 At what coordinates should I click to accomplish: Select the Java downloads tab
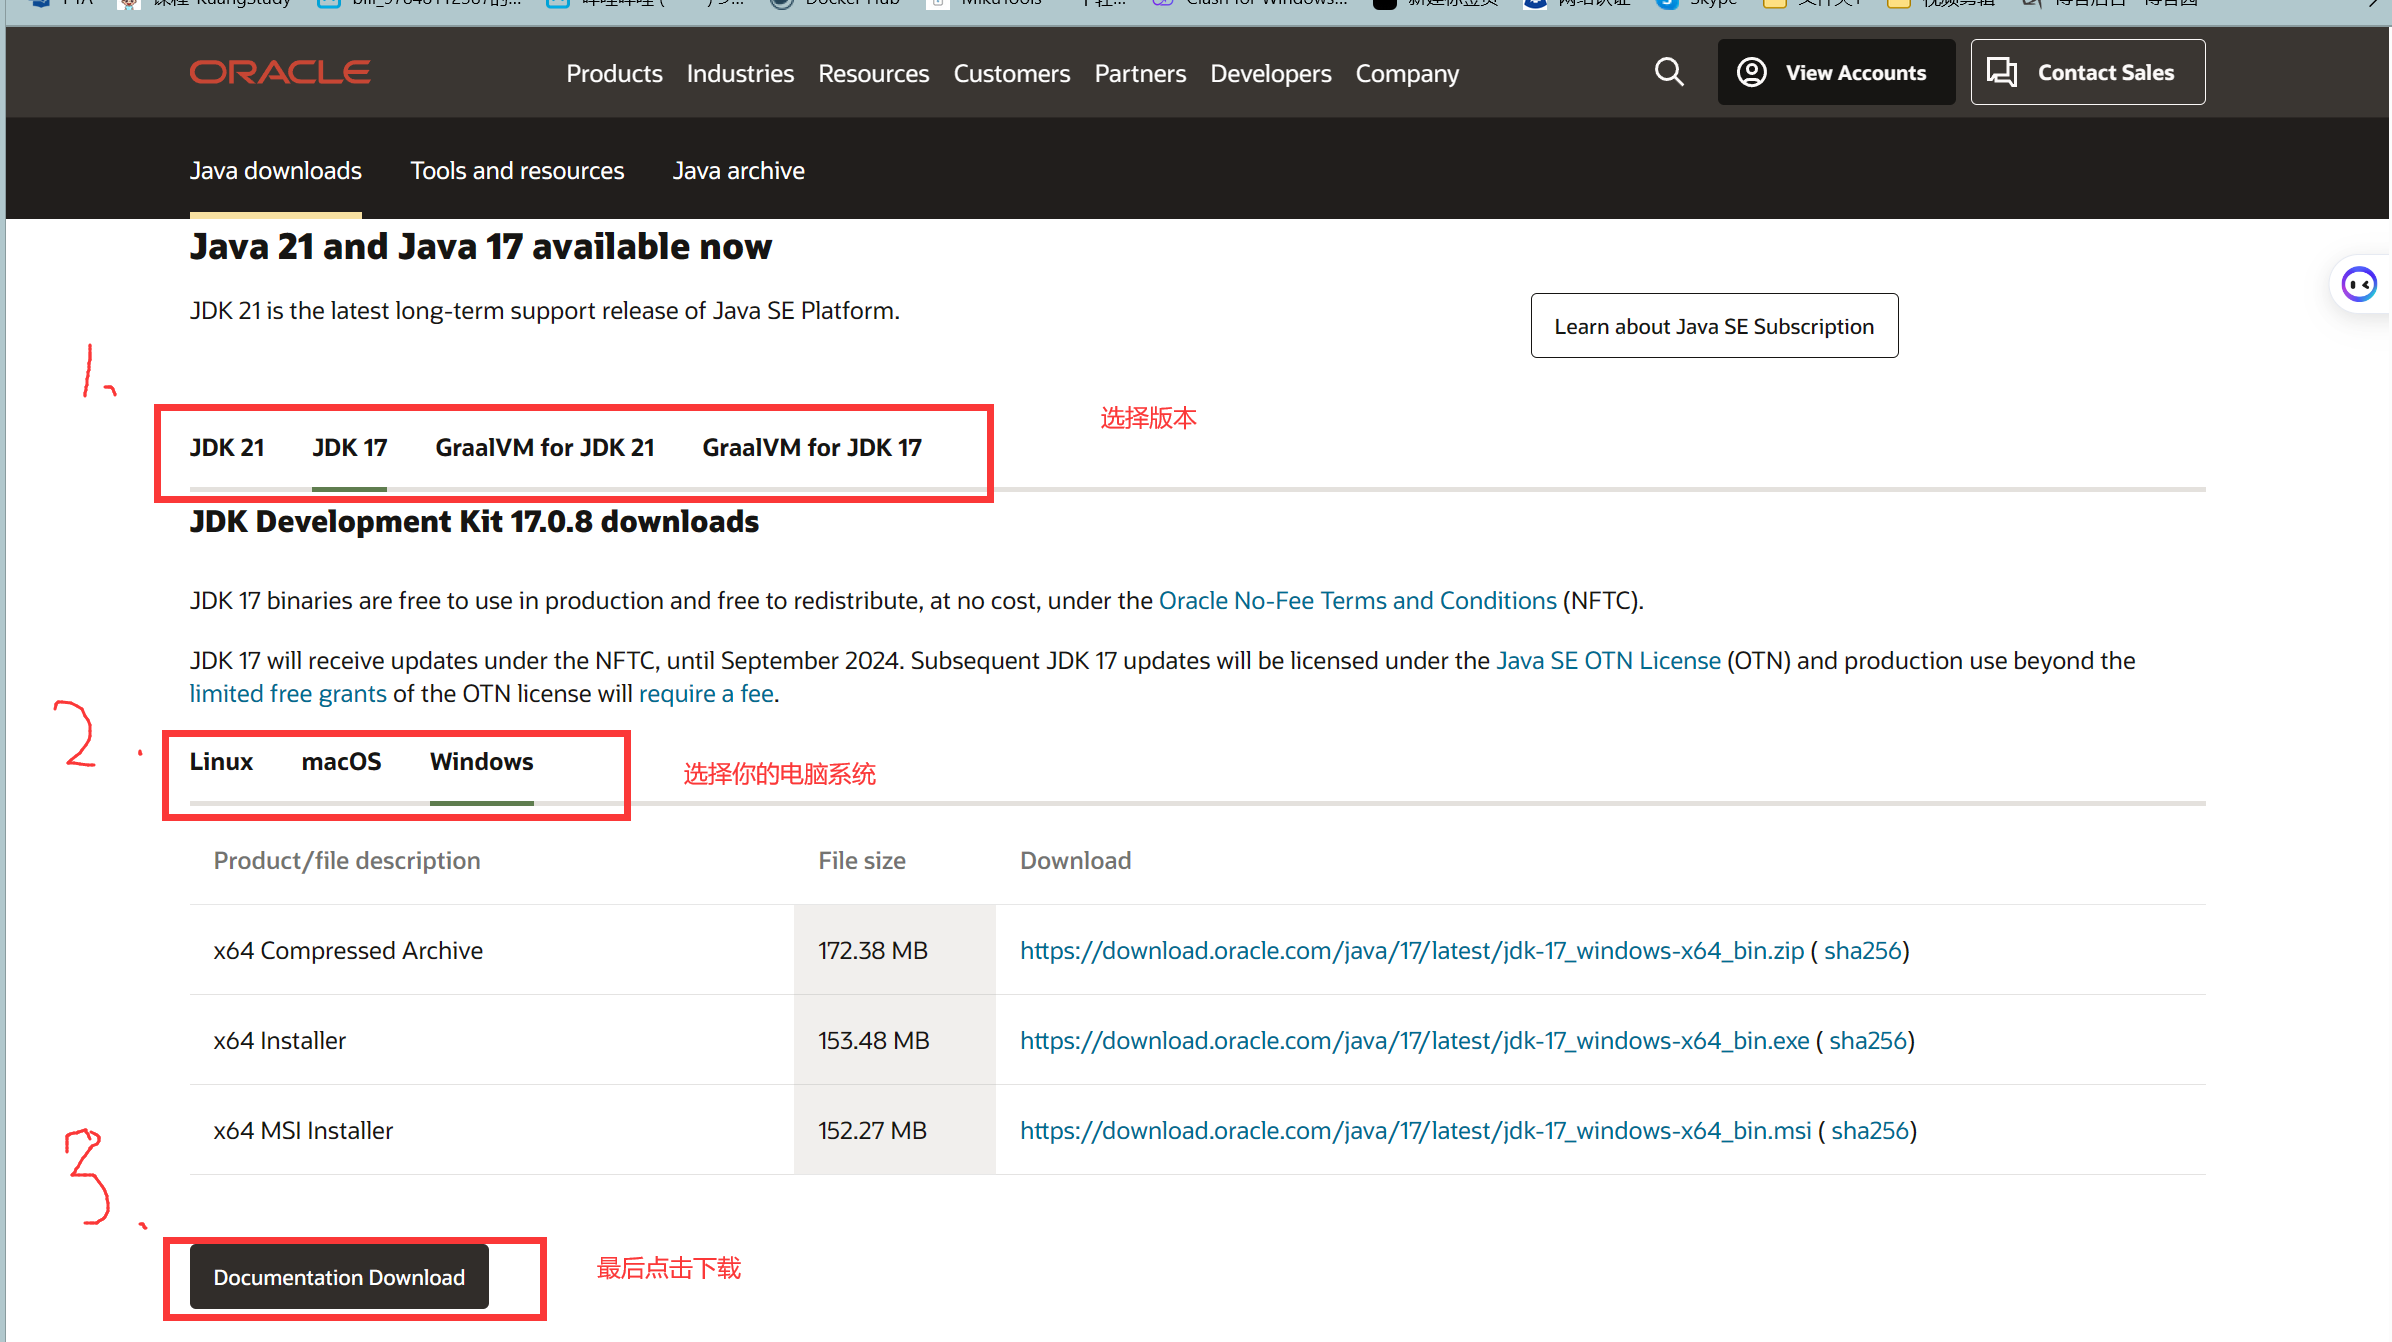pyautogui.click(x=275, y=170)
